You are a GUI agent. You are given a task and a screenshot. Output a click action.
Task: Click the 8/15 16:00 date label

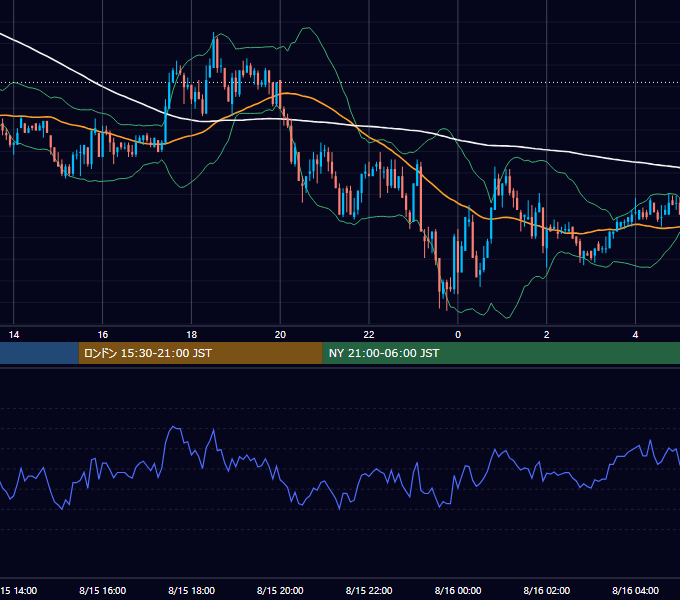click(x=103, y=590)
